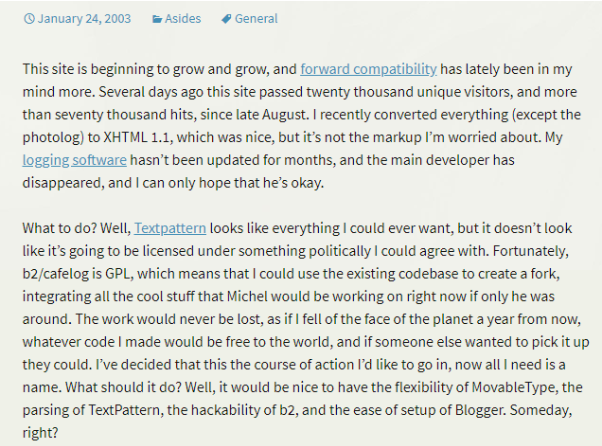Screen dimensions: 602x446
Task: Visit the logging software link
Action: tap(74, 160)
